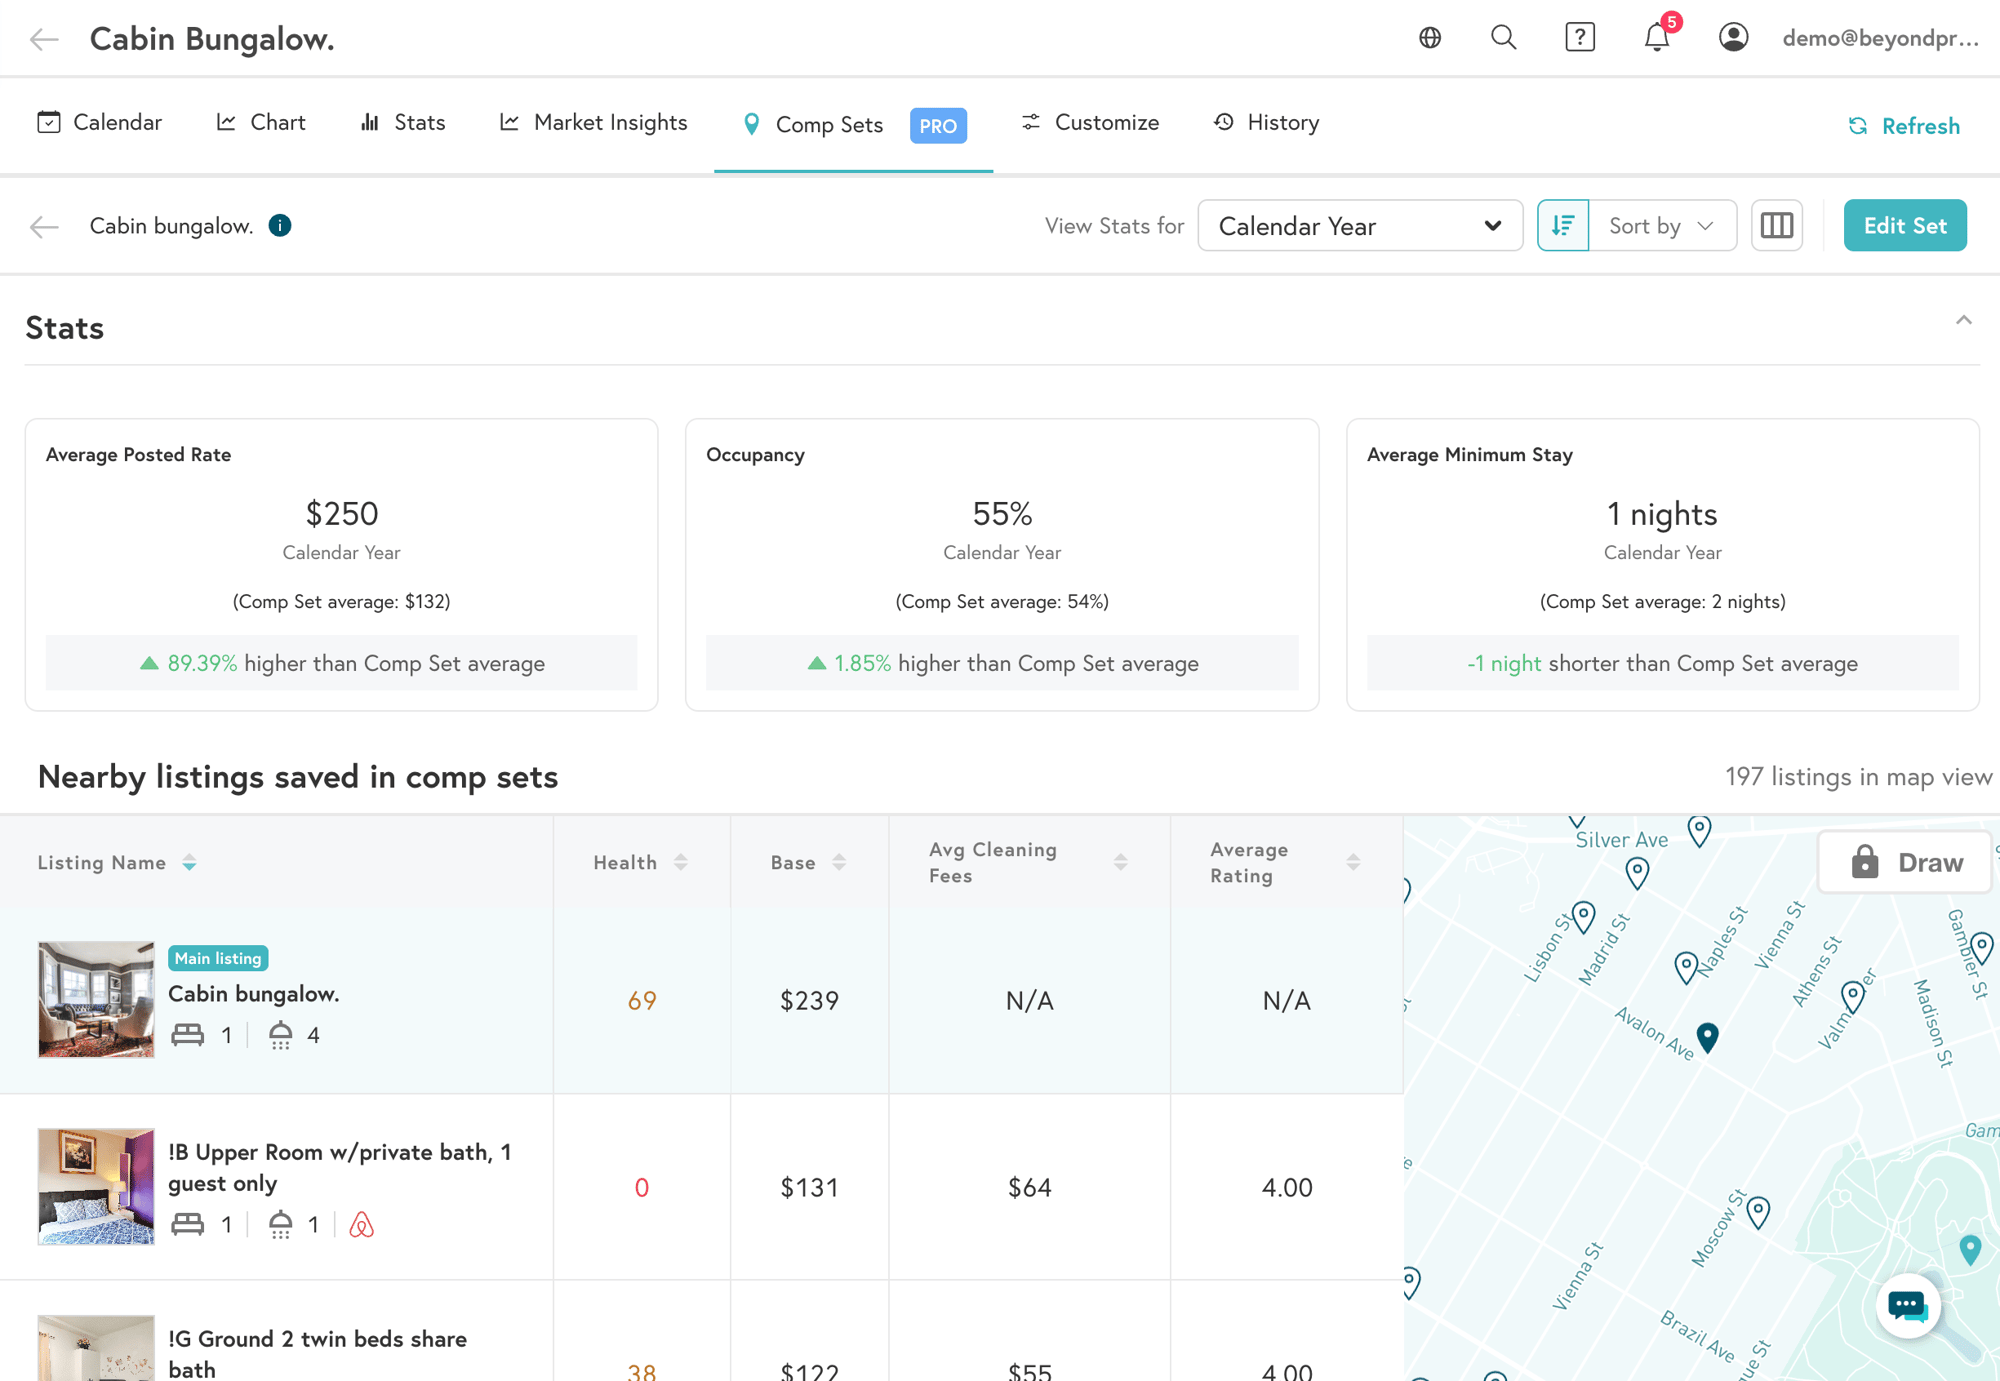This screenshot has width=2000, height=1381.
Task: Click the Edit Set button
Action: coord(1905,225)
